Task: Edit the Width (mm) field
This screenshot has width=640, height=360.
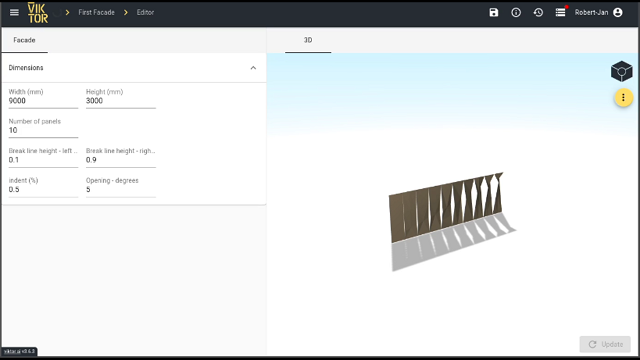Action: [43, 101]
